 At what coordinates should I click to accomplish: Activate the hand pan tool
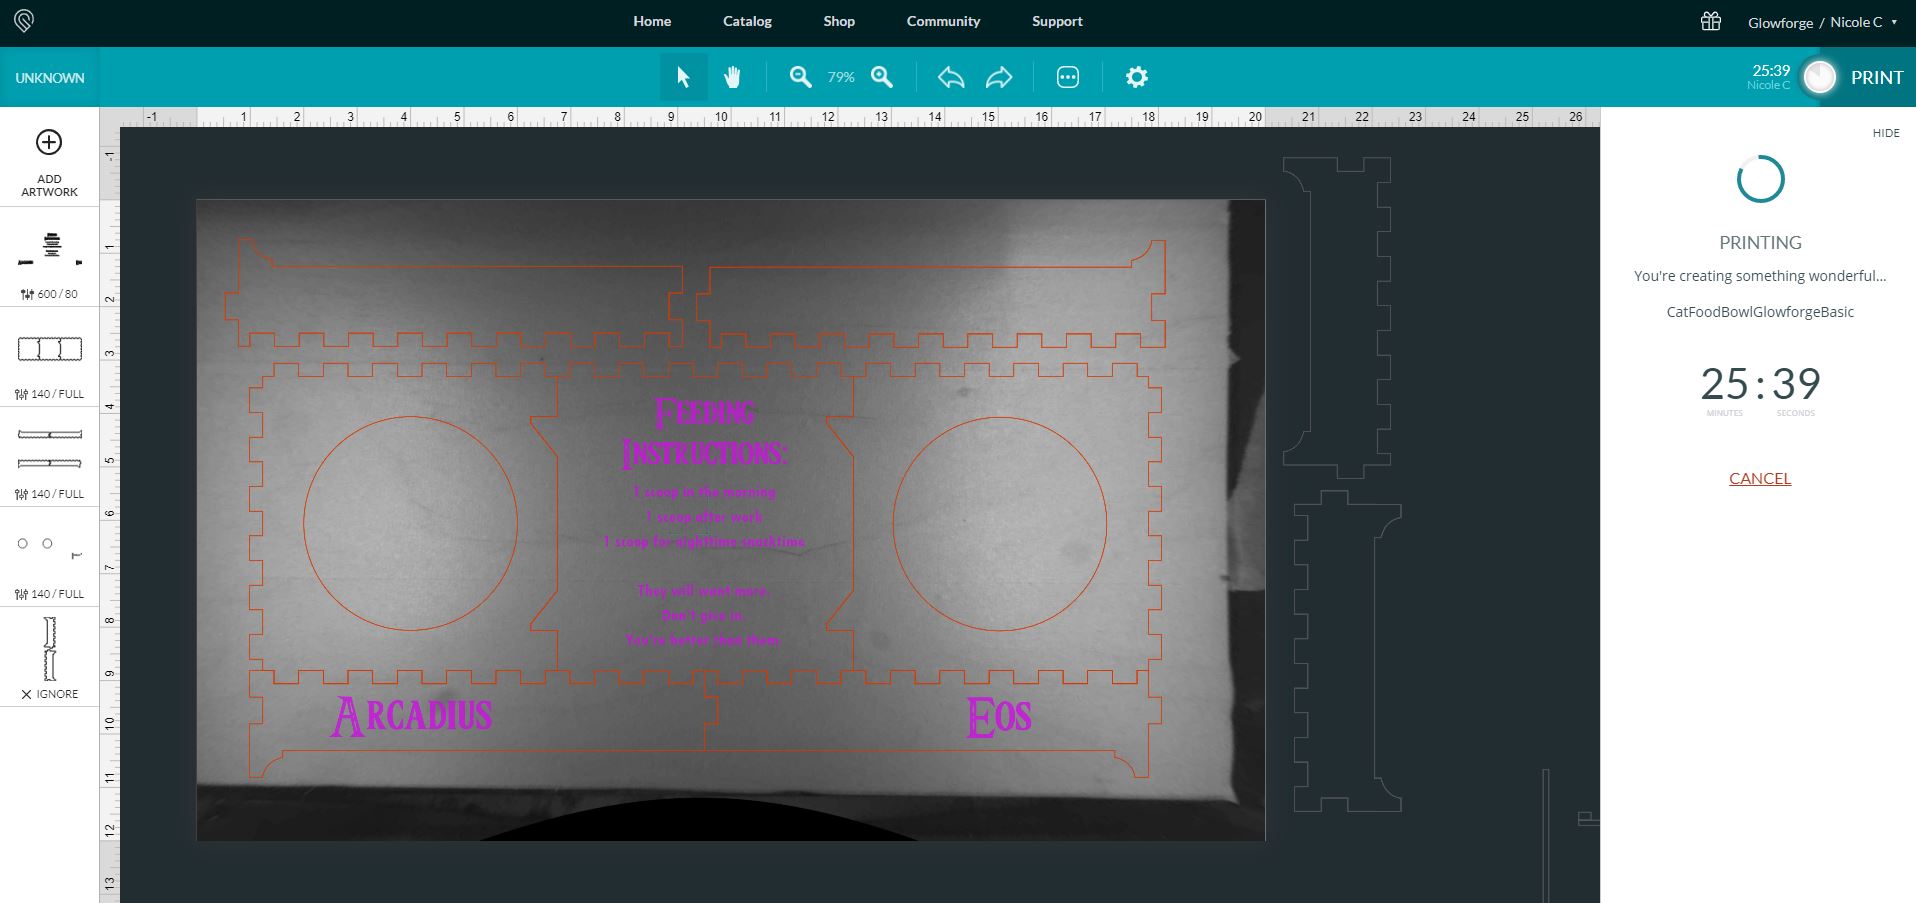(x=732, y=77)
